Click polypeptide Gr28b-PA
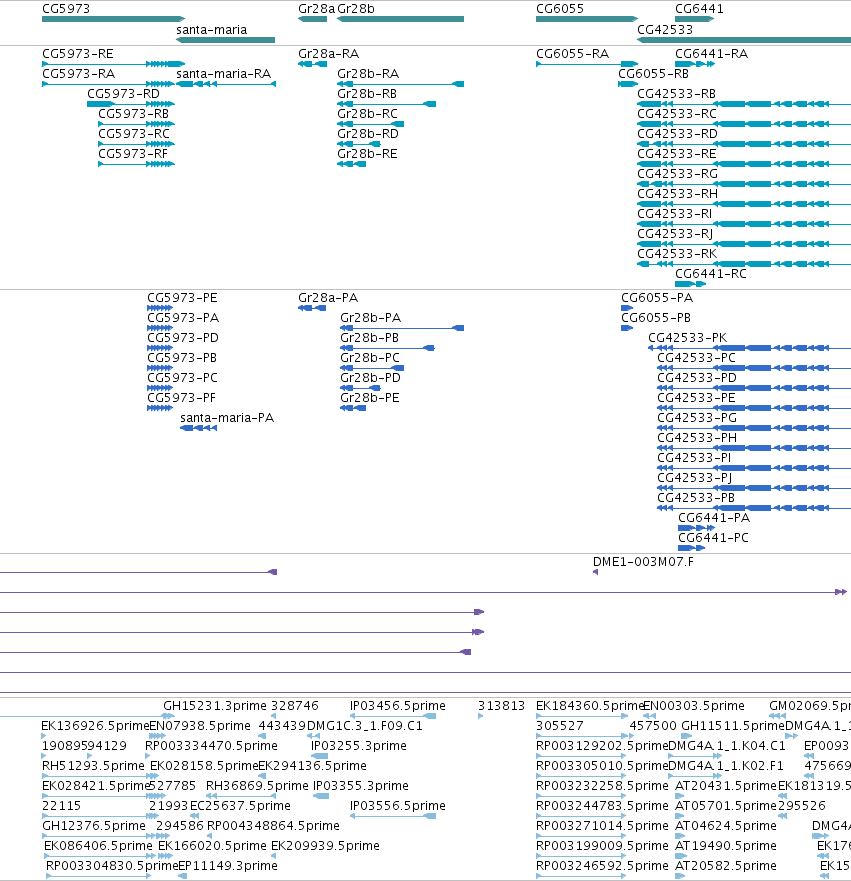The image size is (851, 881). tap(402, 328)
